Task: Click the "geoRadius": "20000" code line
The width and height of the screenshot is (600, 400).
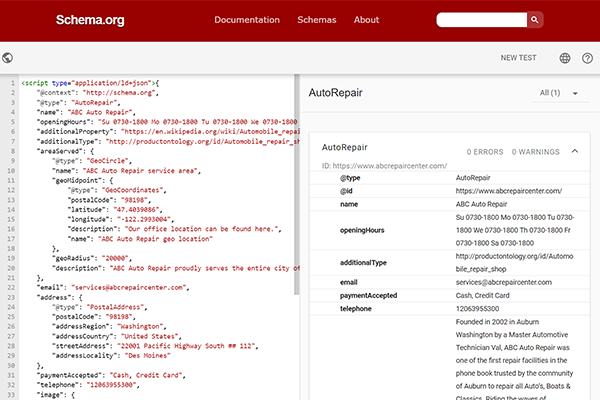Action: (x=92, y=258)
